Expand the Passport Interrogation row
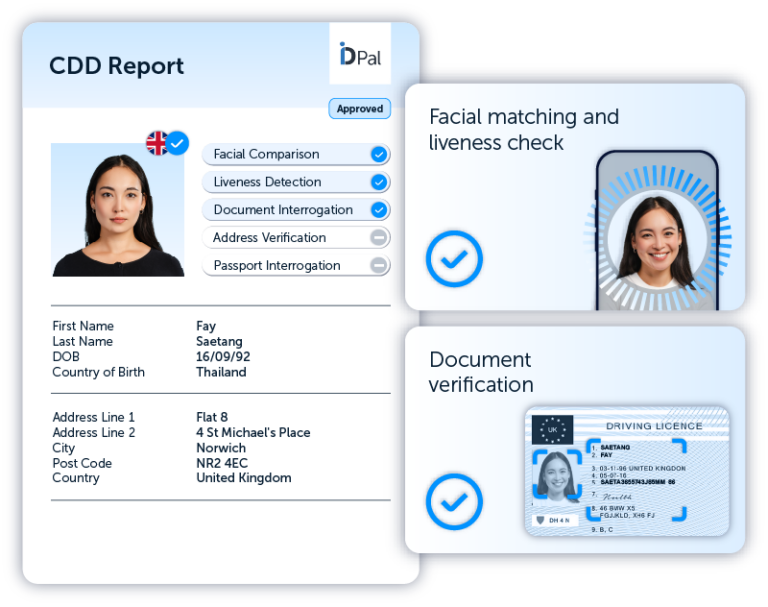The width and height of the screenshot is (768, 607). click(x=379, y=266)
